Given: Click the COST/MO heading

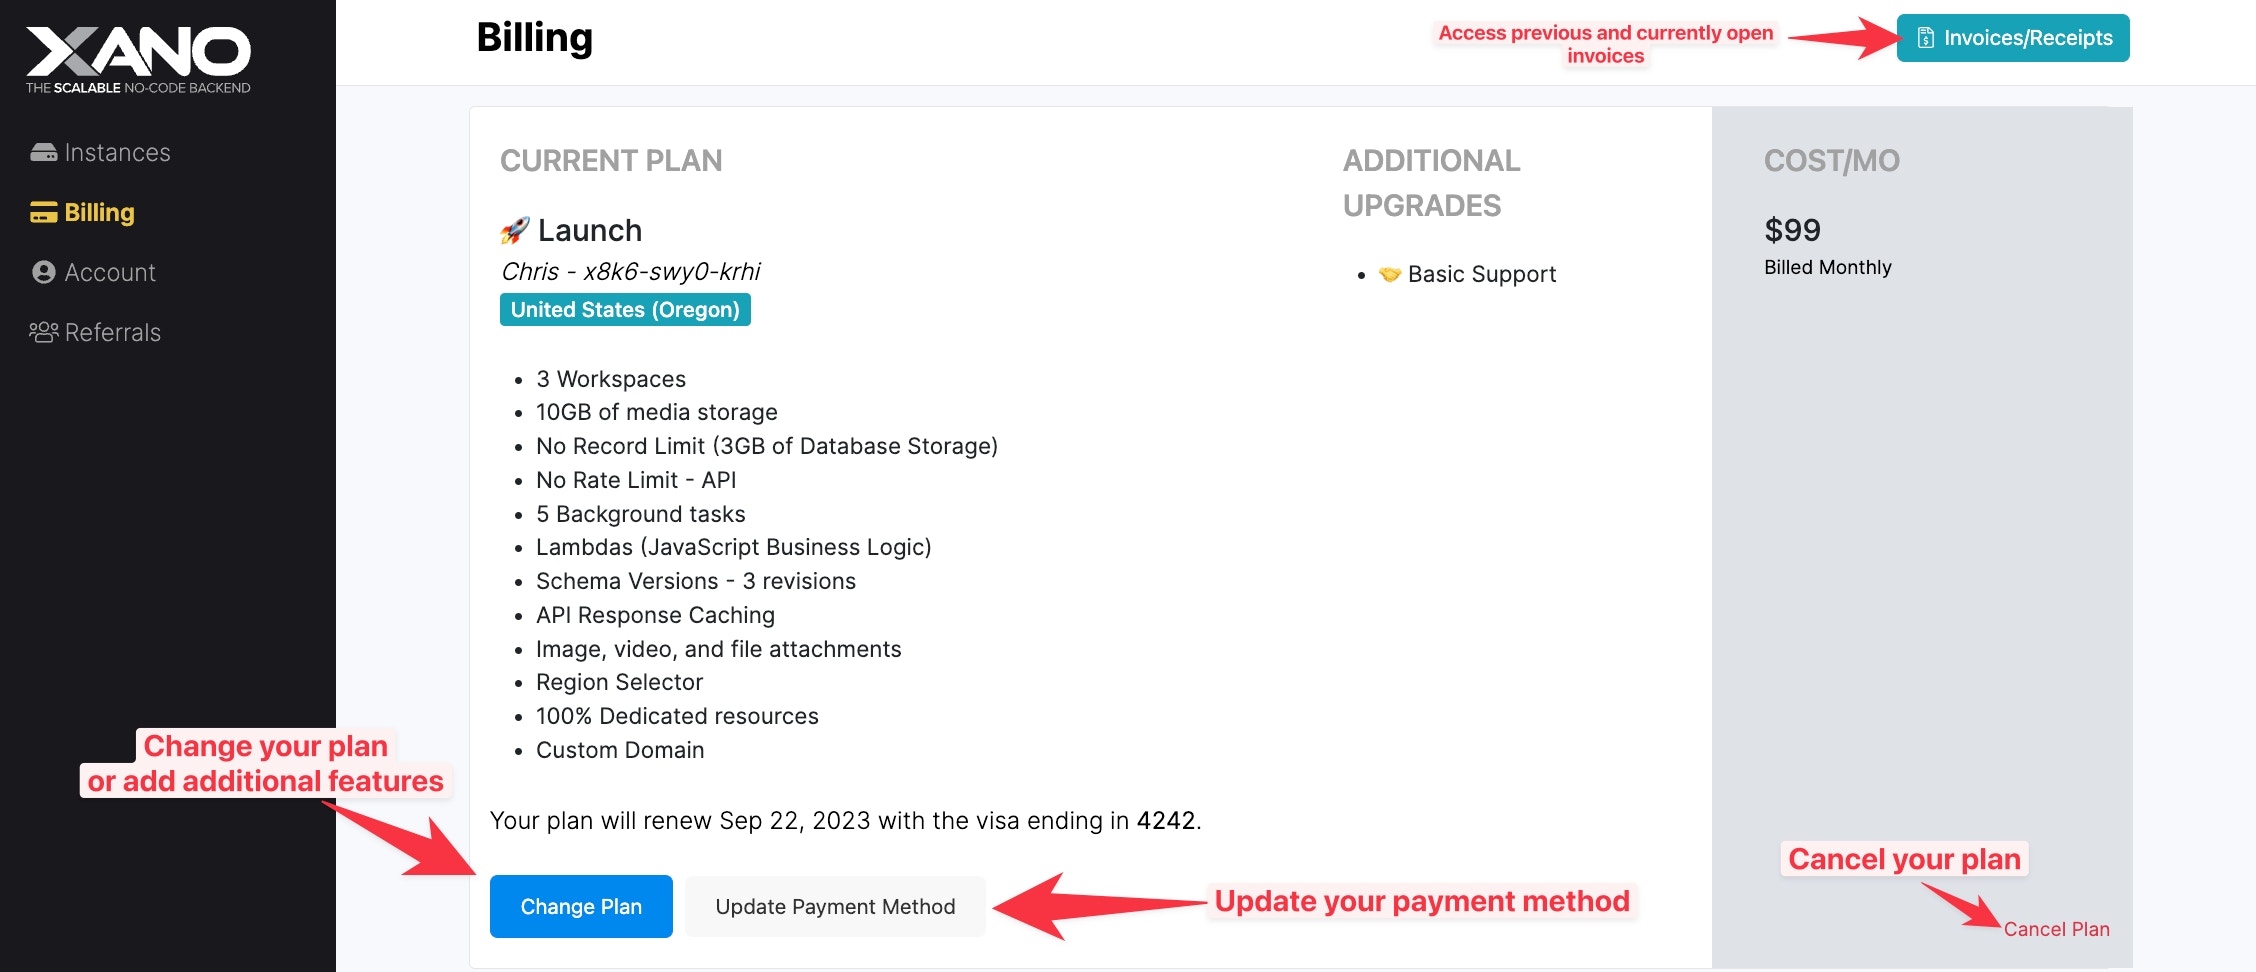Looking at the screenshot, I should (x=1832, y=160).
